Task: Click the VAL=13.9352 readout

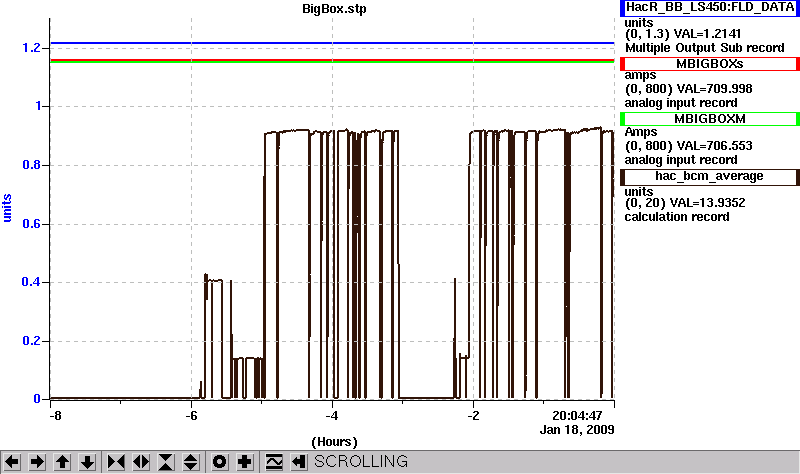Action: (x=707, y=203)
